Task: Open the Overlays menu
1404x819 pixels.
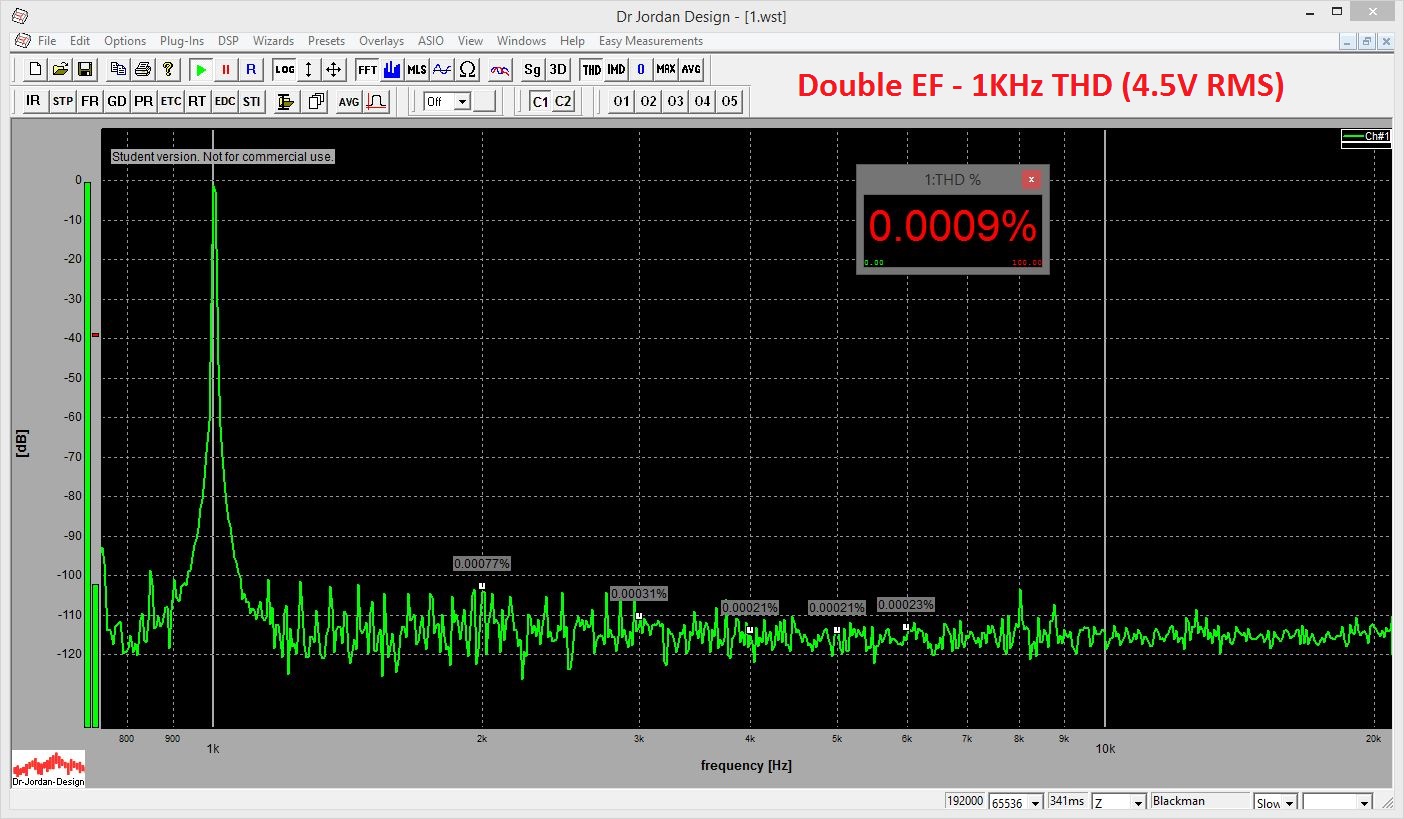Action: (x=381, y=41)
